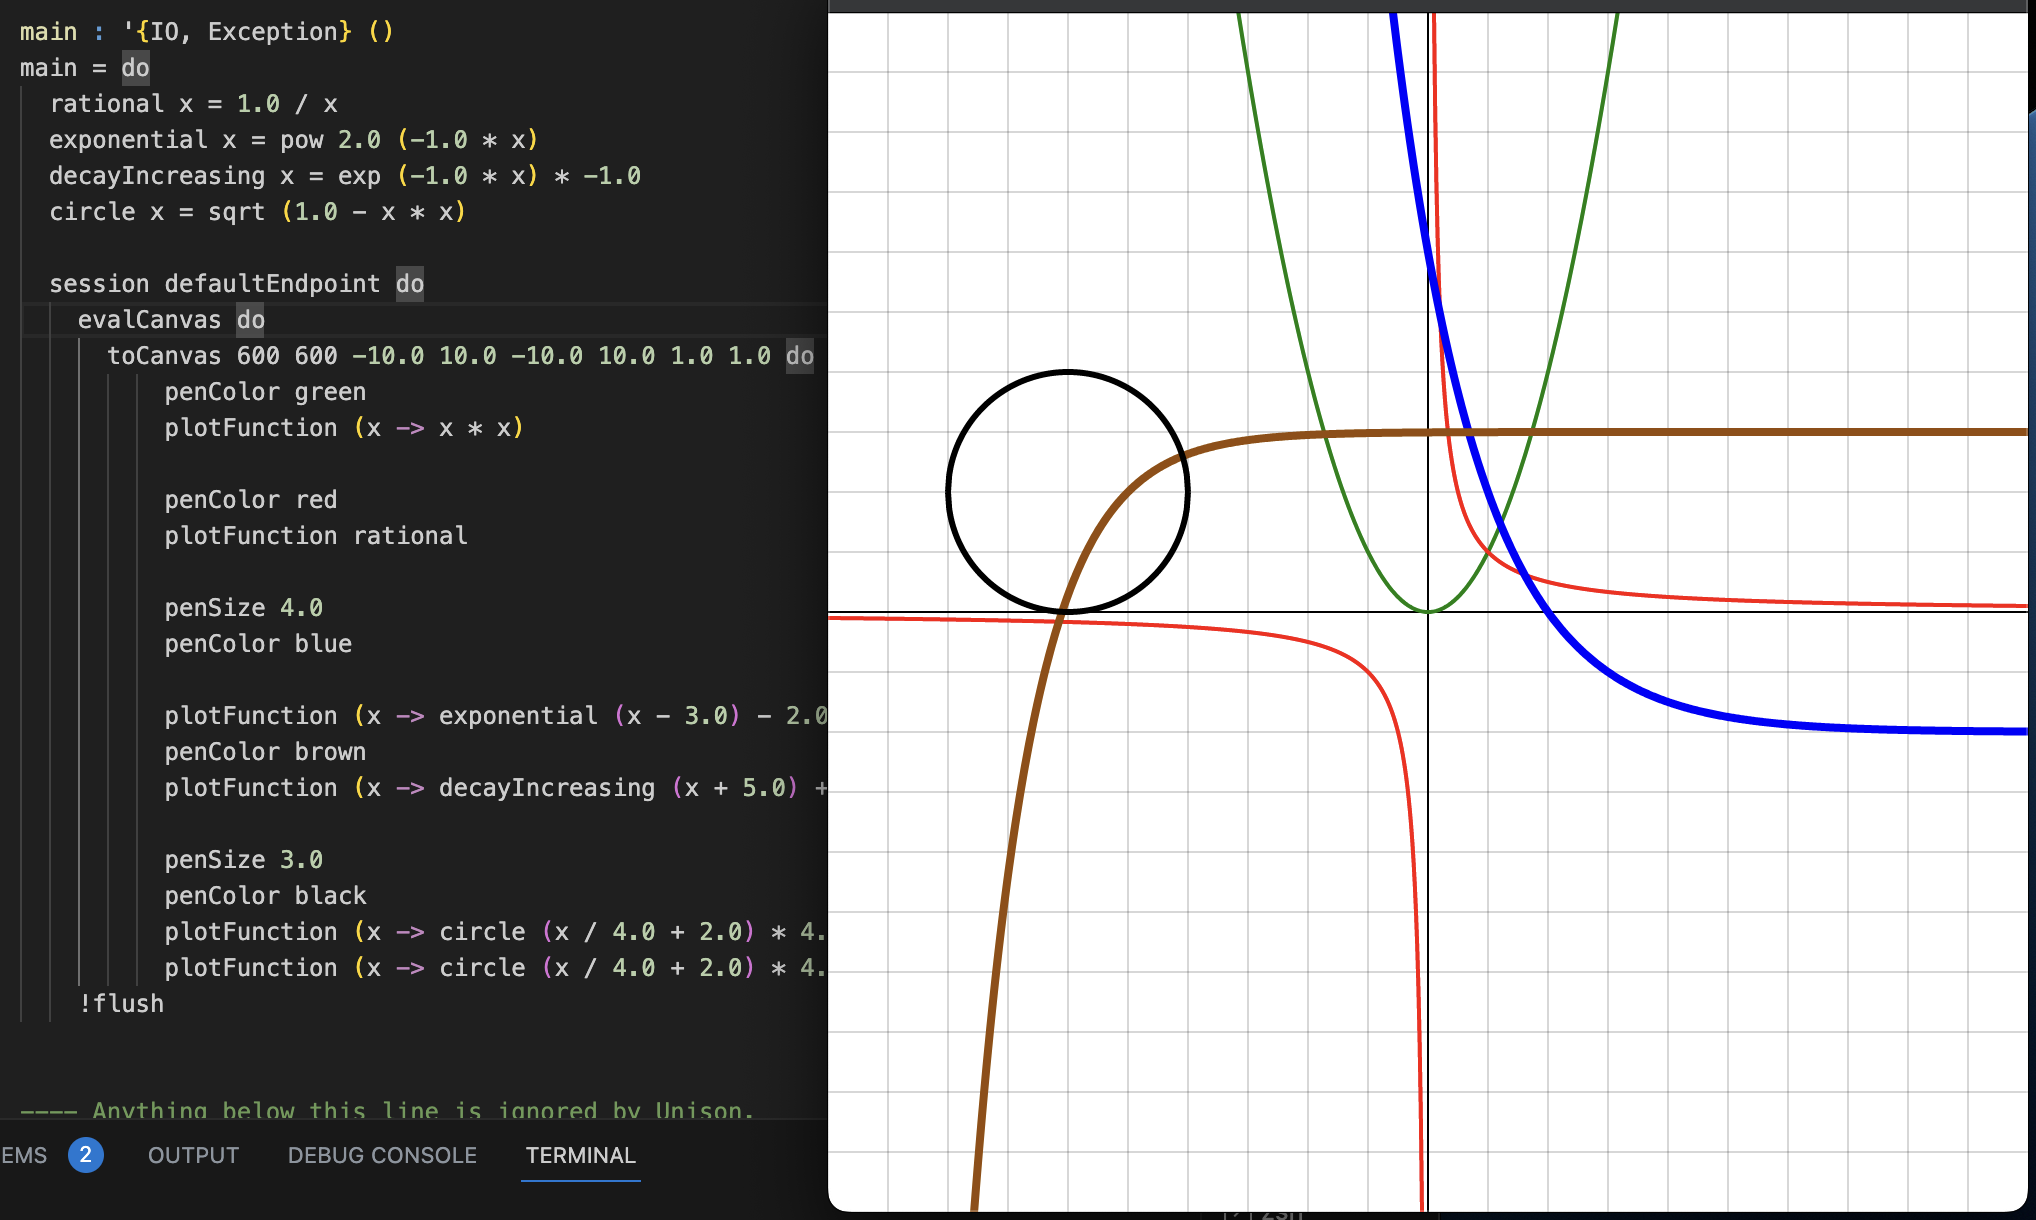Open the OUTPUT panel tab
Viewport: 2036px width, 1220px height.
point(193,1155)
